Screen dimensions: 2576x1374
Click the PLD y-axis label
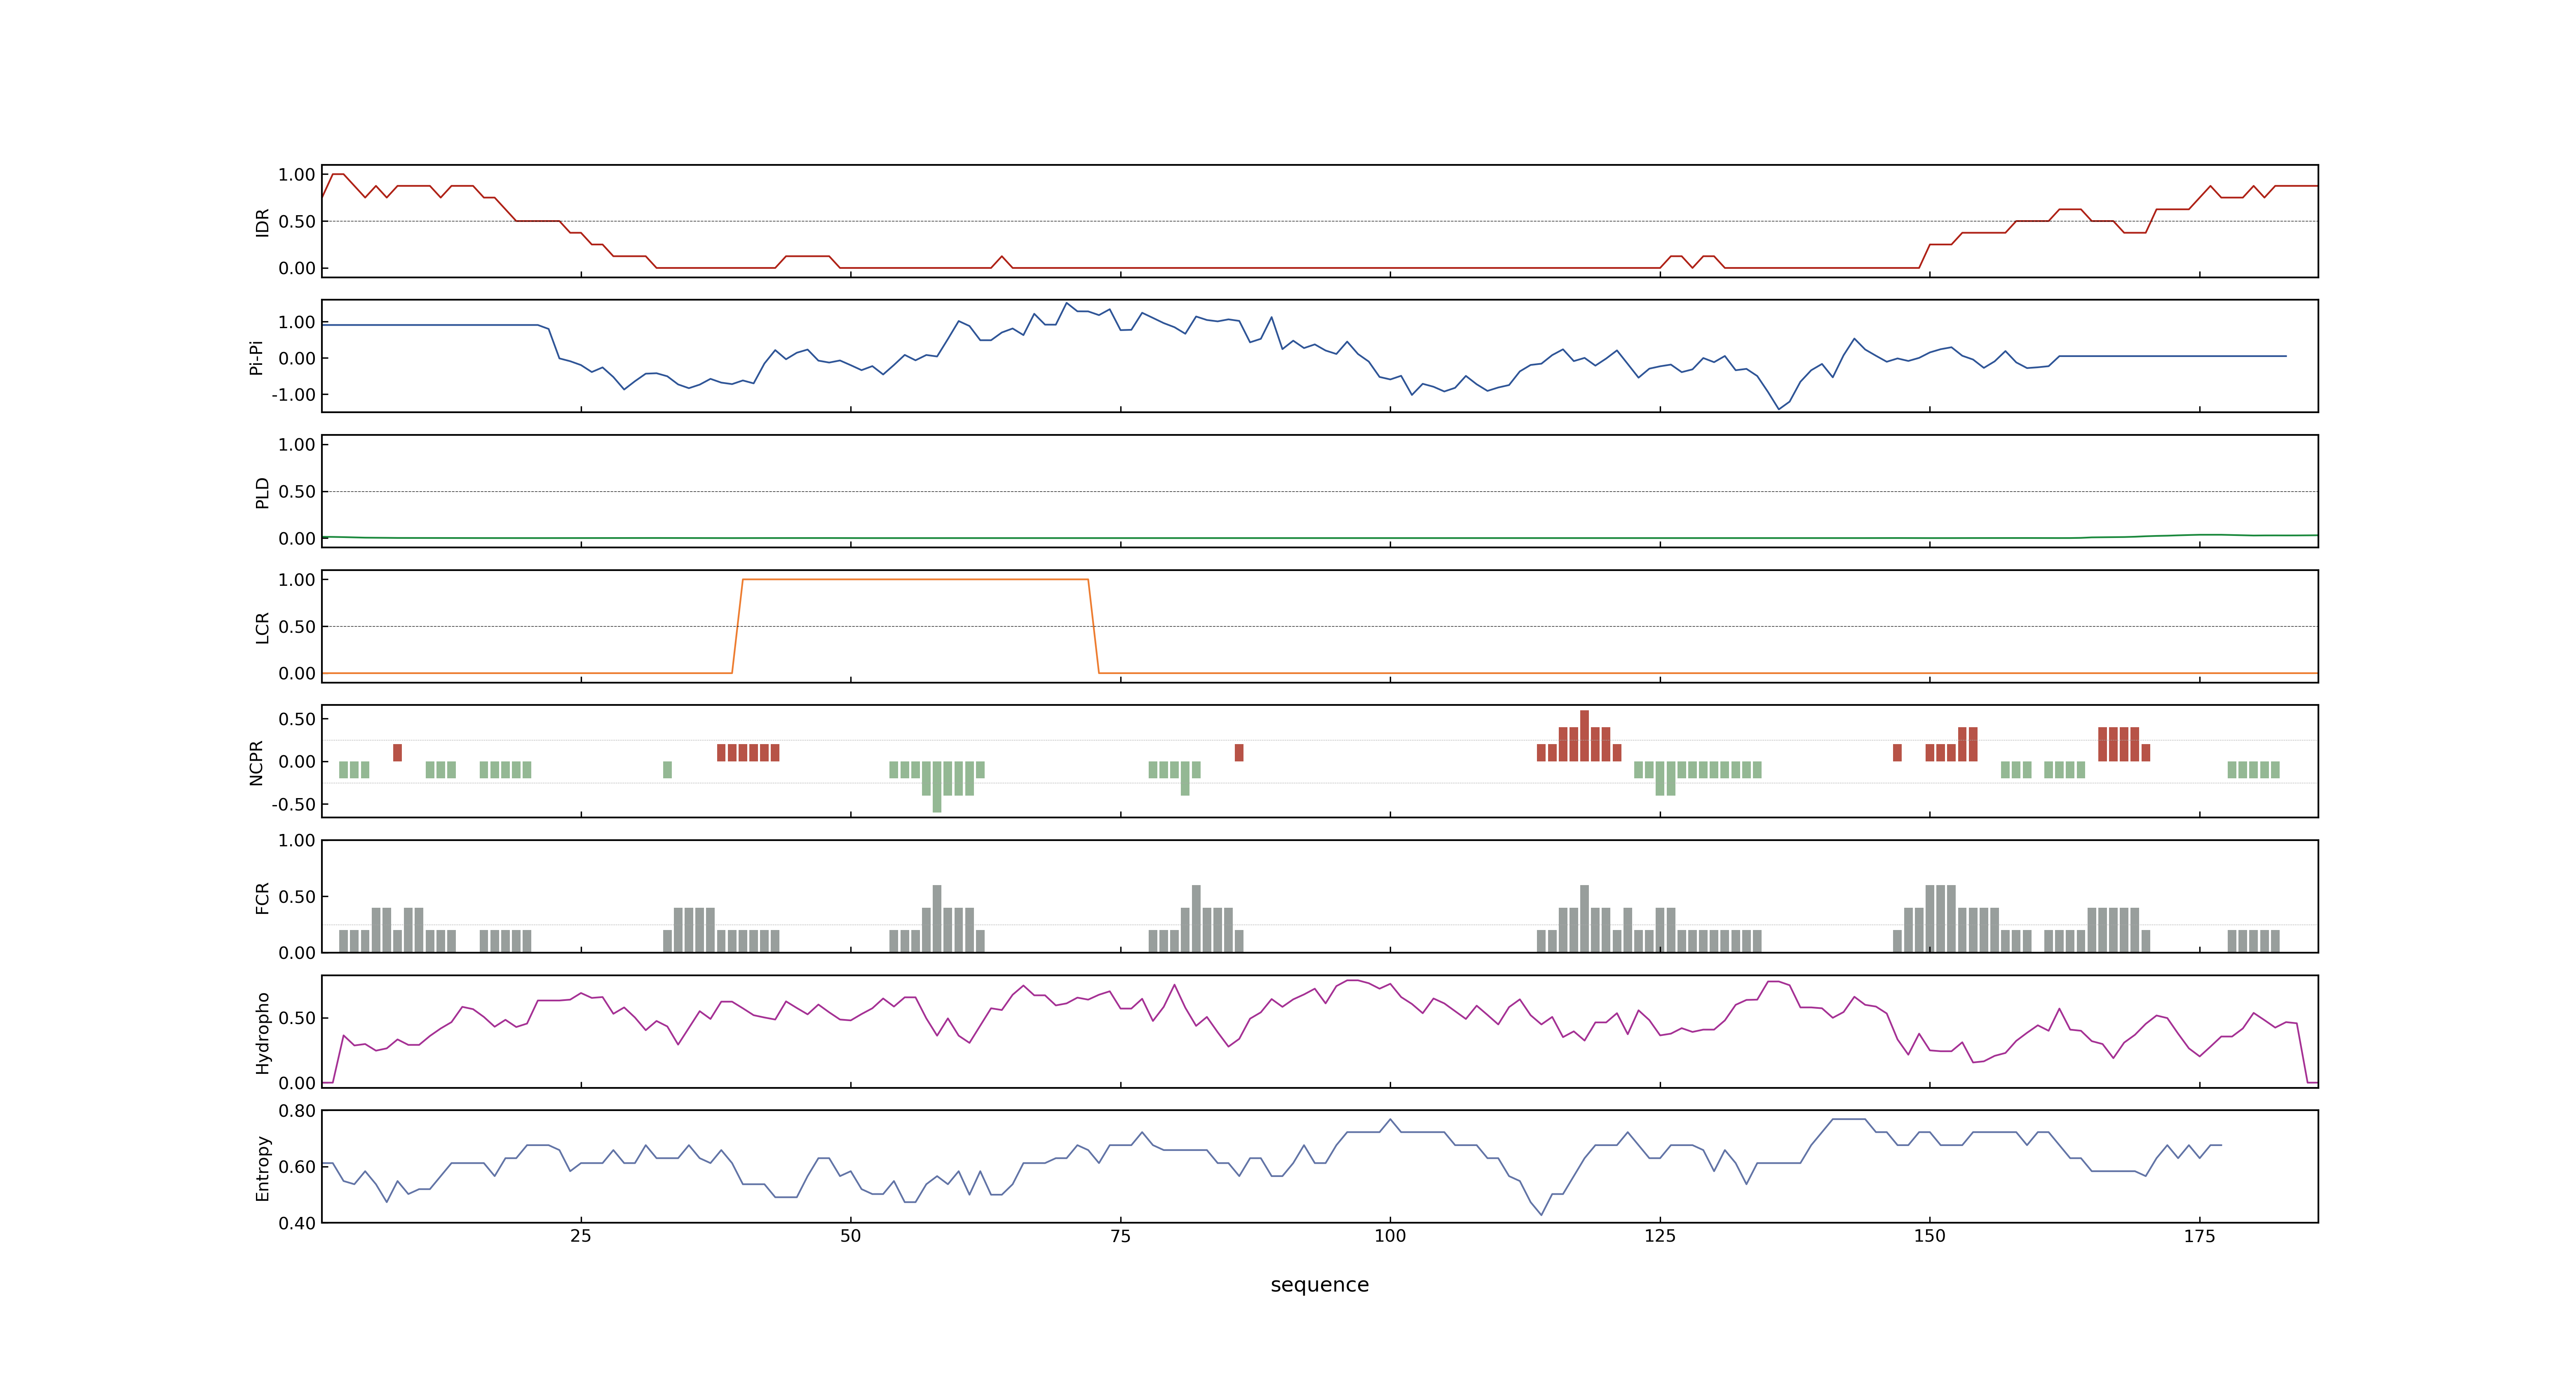point(262,492)
